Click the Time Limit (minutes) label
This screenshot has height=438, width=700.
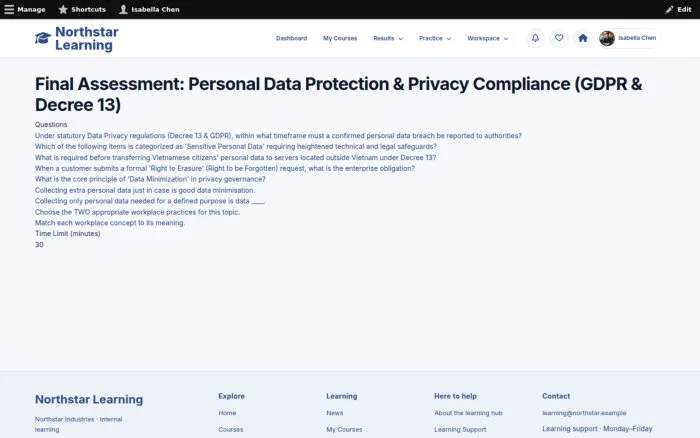[x=67, y=234]
